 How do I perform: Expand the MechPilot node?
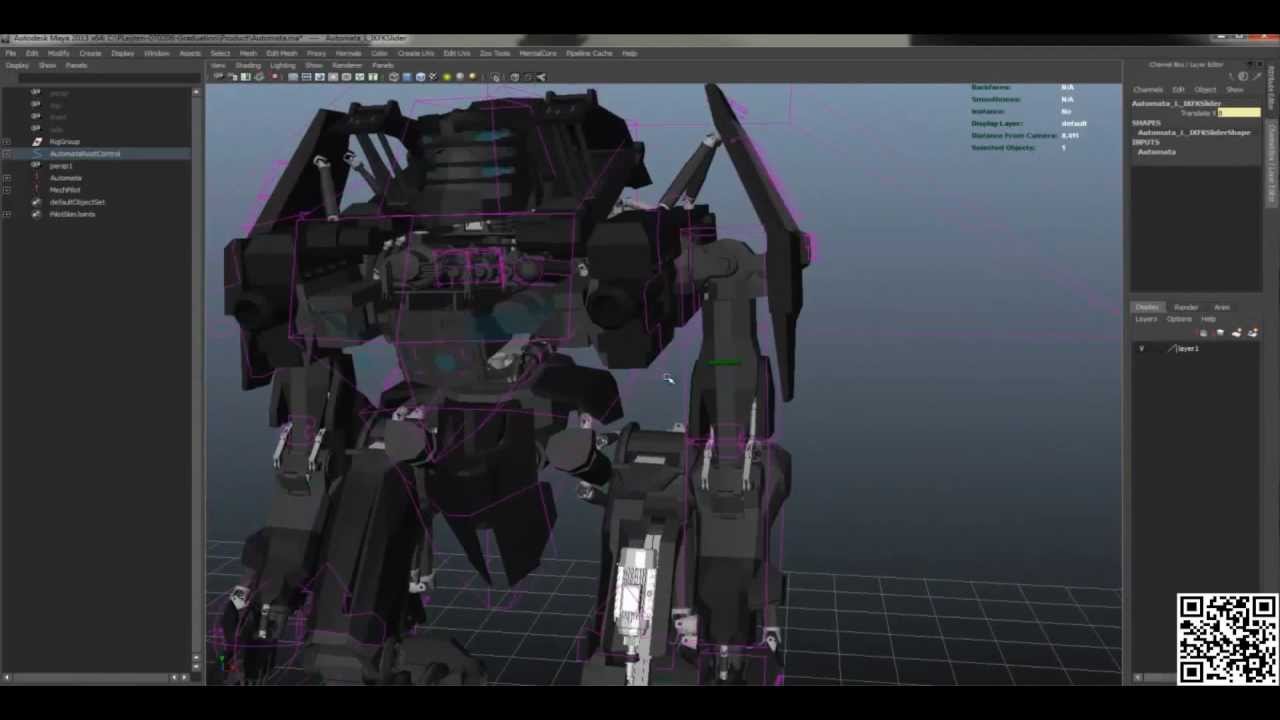pyautogui.click(x=7, y=189)
